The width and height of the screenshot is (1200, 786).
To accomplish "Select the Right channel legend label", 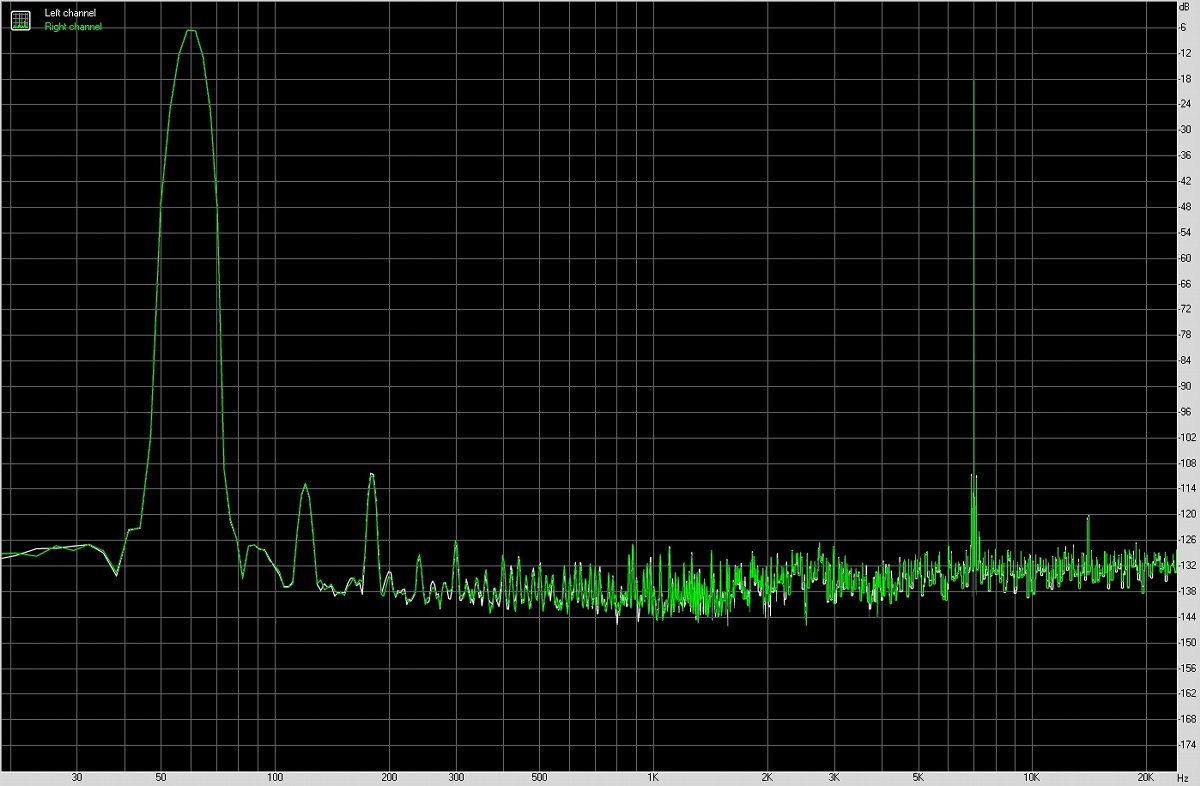I will click(x=73, y=27).
